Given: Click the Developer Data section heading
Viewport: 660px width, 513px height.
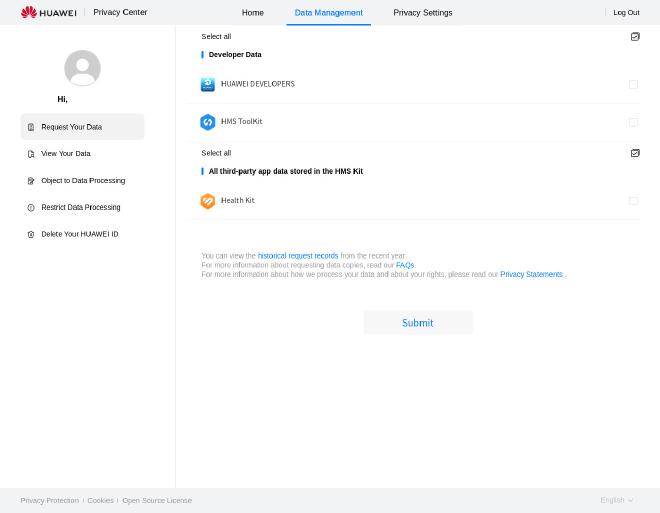Looking at the screenshot, I should (x=235, y=55).
